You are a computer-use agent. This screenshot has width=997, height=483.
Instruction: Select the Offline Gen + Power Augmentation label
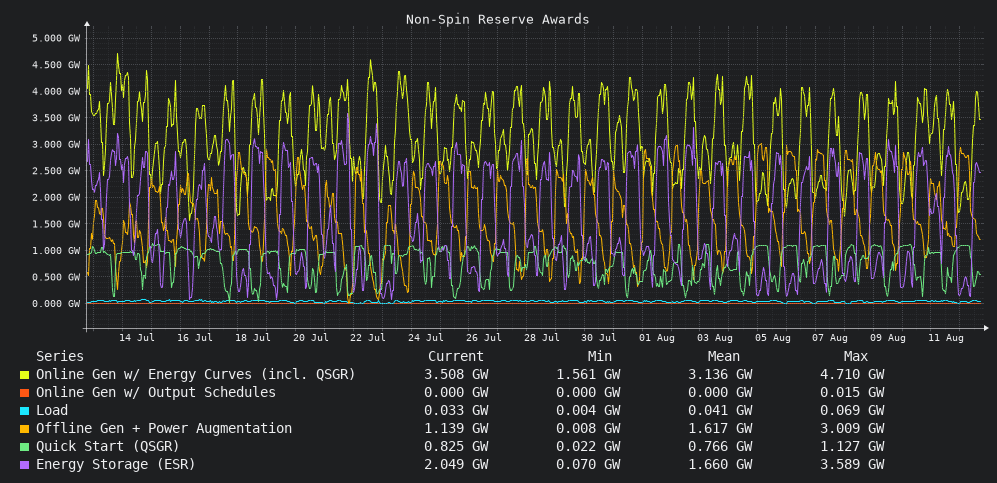pyautogui.click(x=163, y=429)
